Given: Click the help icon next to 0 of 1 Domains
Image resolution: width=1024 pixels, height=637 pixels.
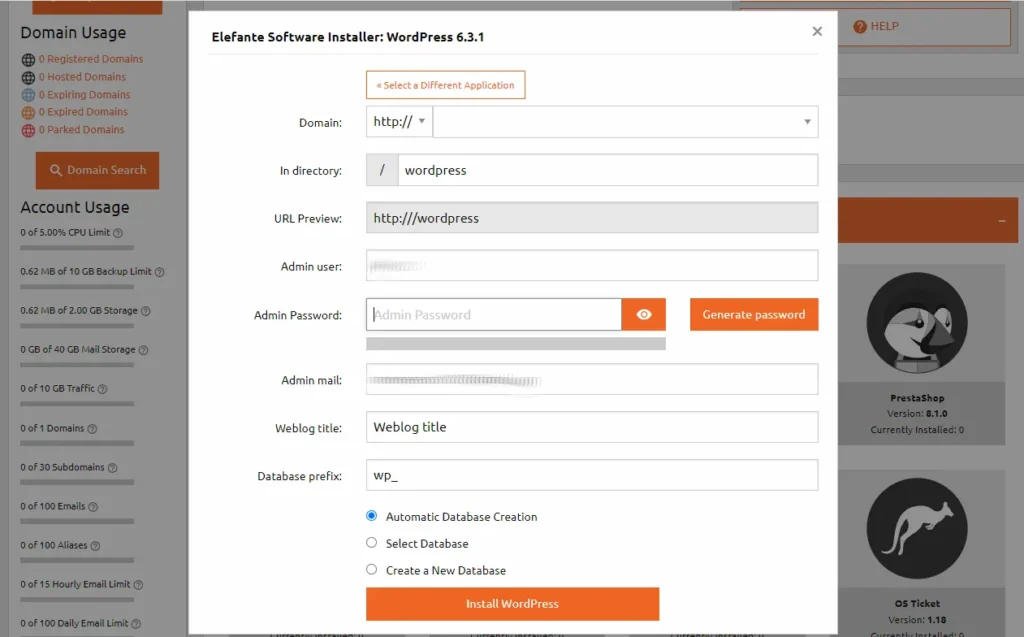Looking at the screenshot, I should coord(92,429).
